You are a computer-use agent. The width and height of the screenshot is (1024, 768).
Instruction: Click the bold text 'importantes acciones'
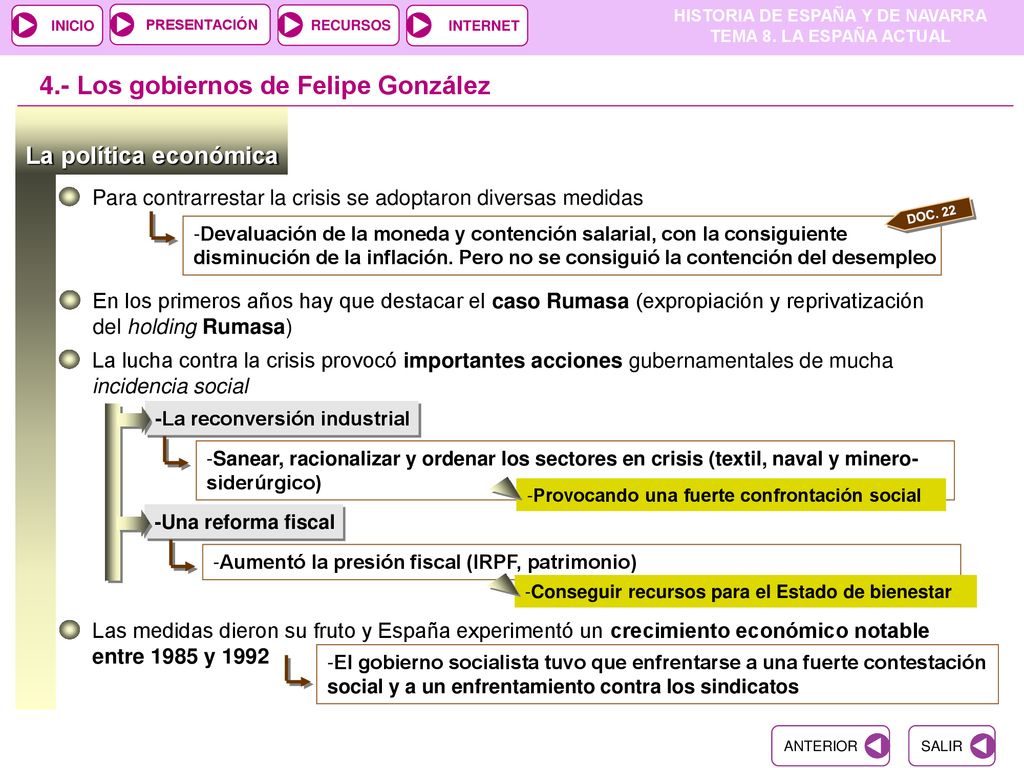513,360
